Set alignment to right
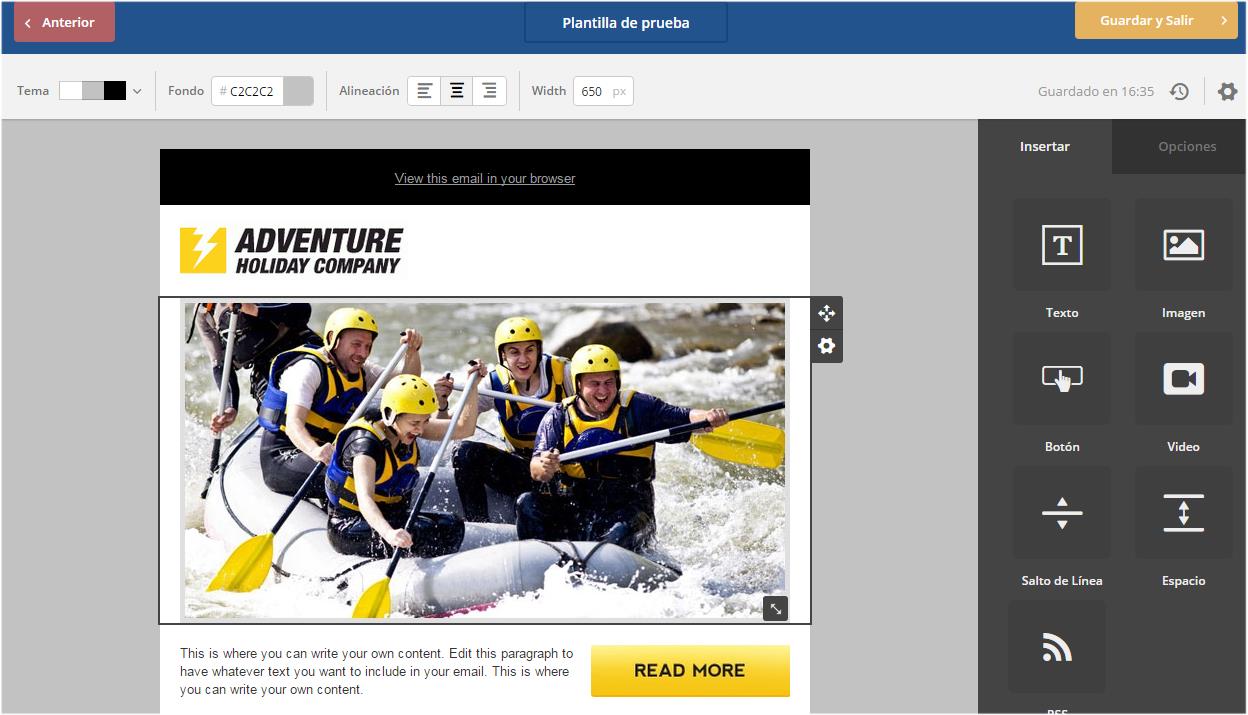This screenshot has height=715, width=1248. click(489, 91)
